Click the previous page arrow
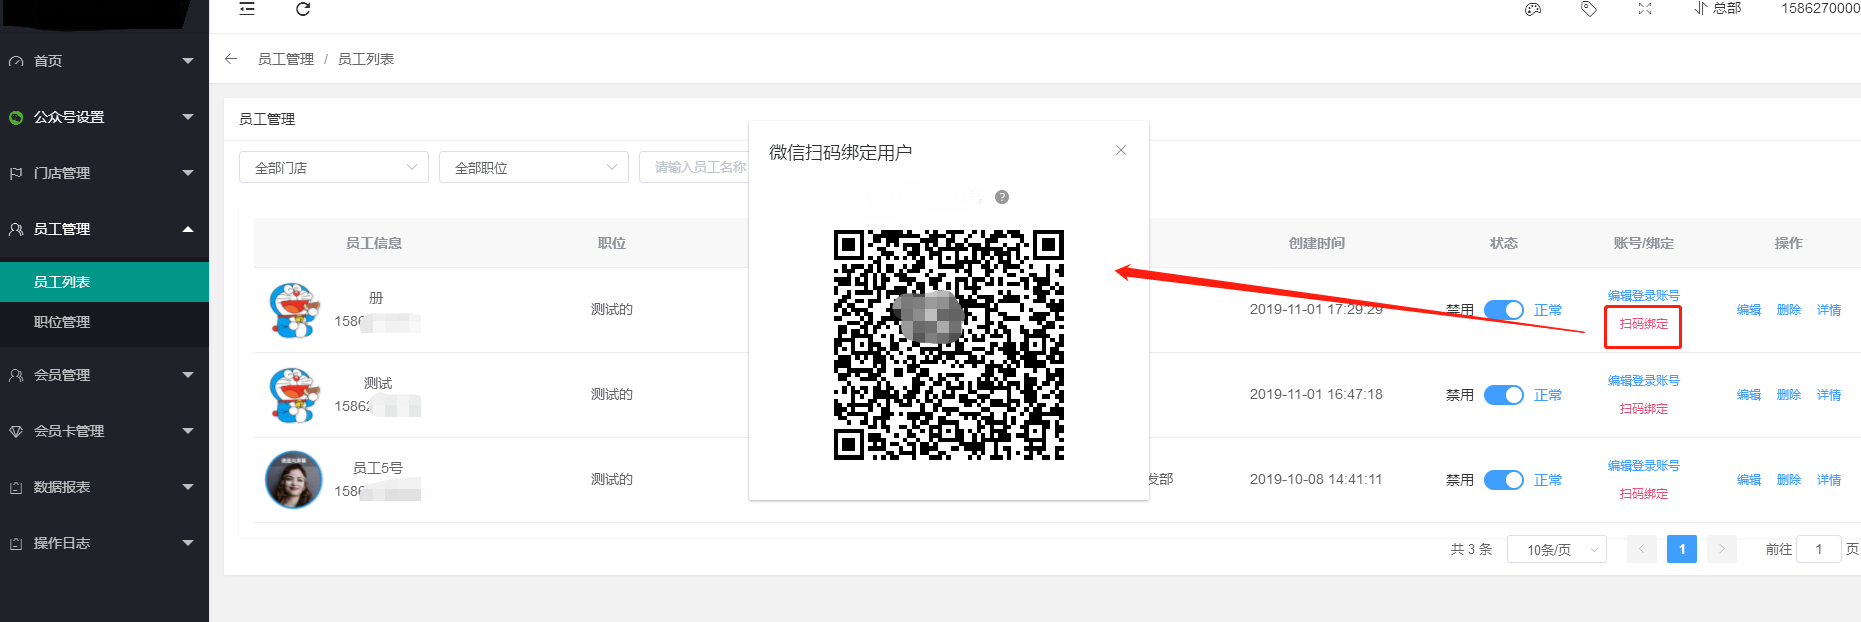This screenshot has height=622, width=1861. pyautogui.click(x=1642, y=549)
